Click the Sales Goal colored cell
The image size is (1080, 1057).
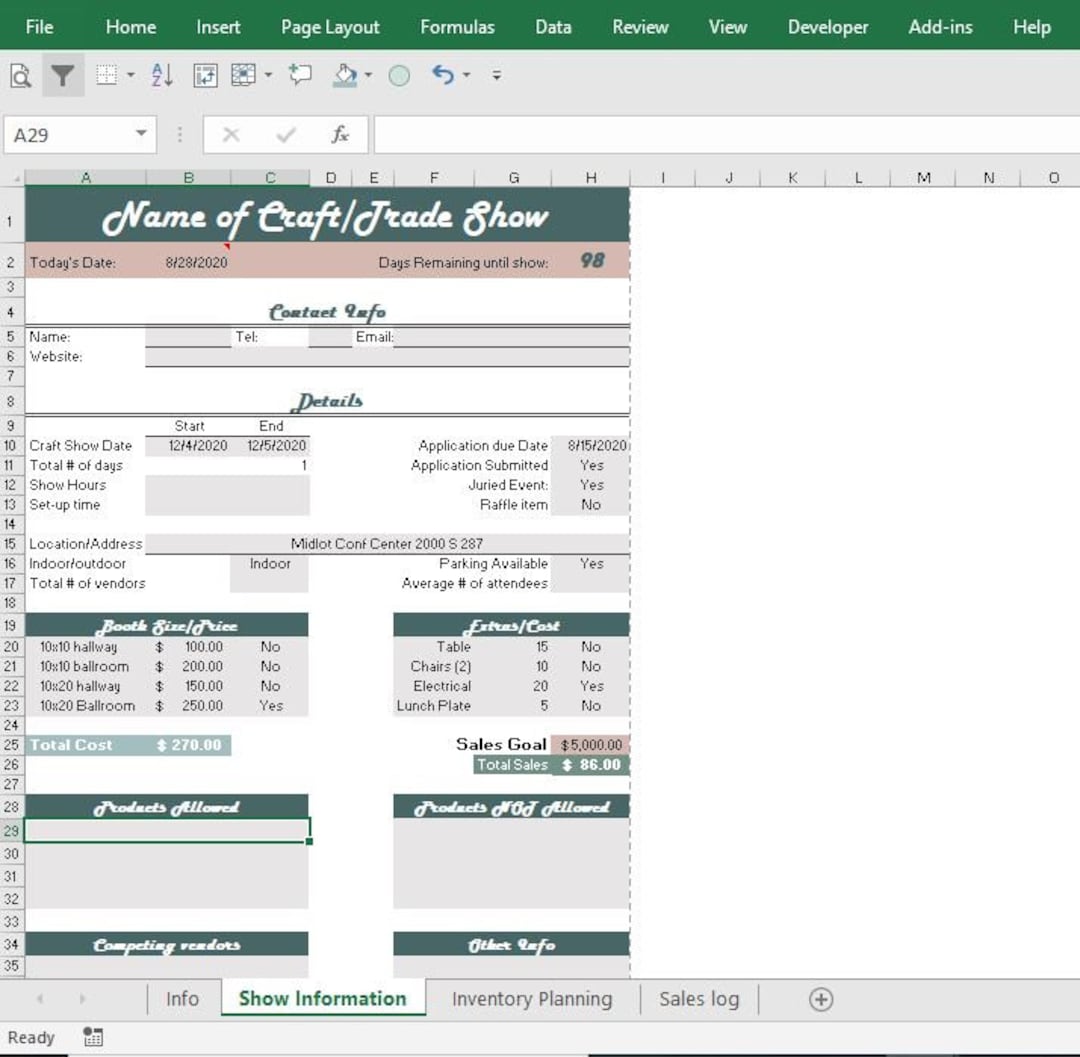(x=590, y=744)
